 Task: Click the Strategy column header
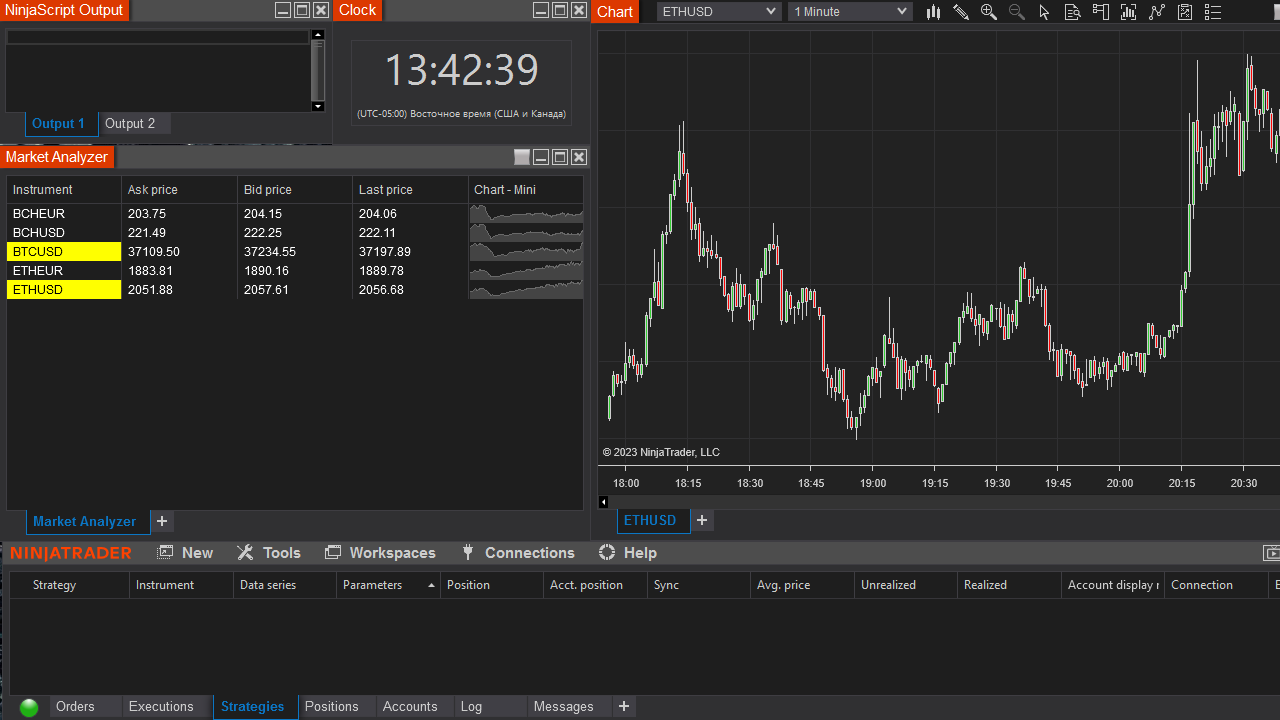click(70, 585)
